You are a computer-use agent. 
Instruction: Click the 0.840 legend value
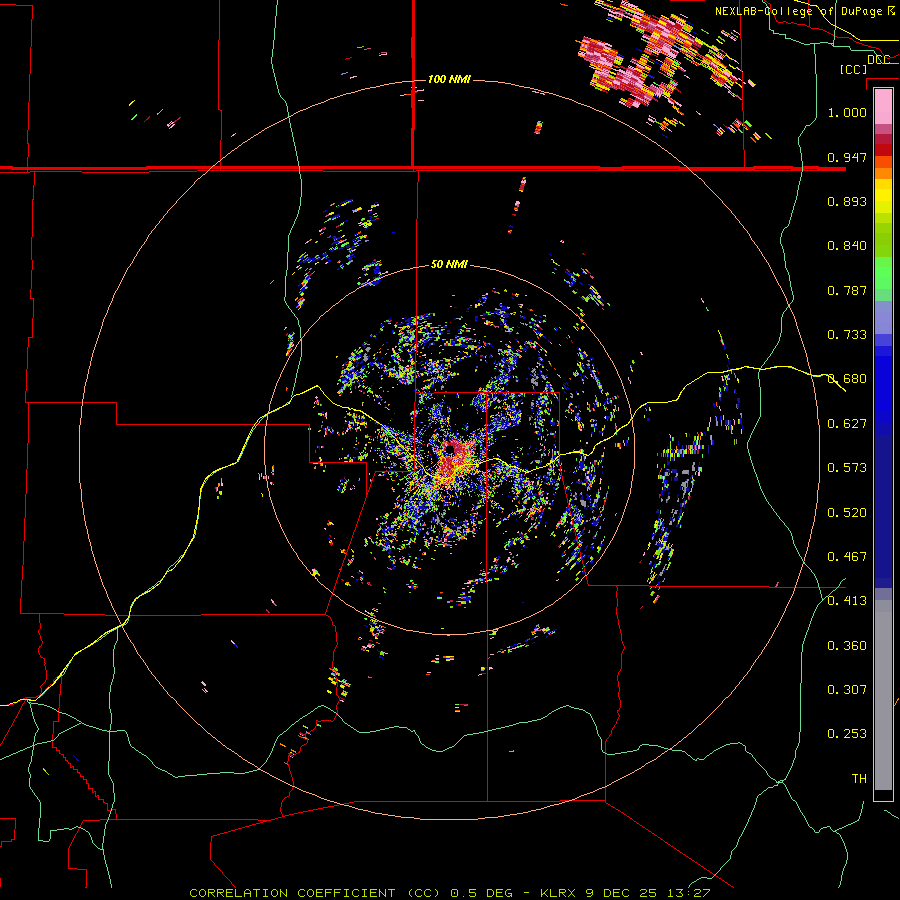pyautogui.click(x=847, y=245)
